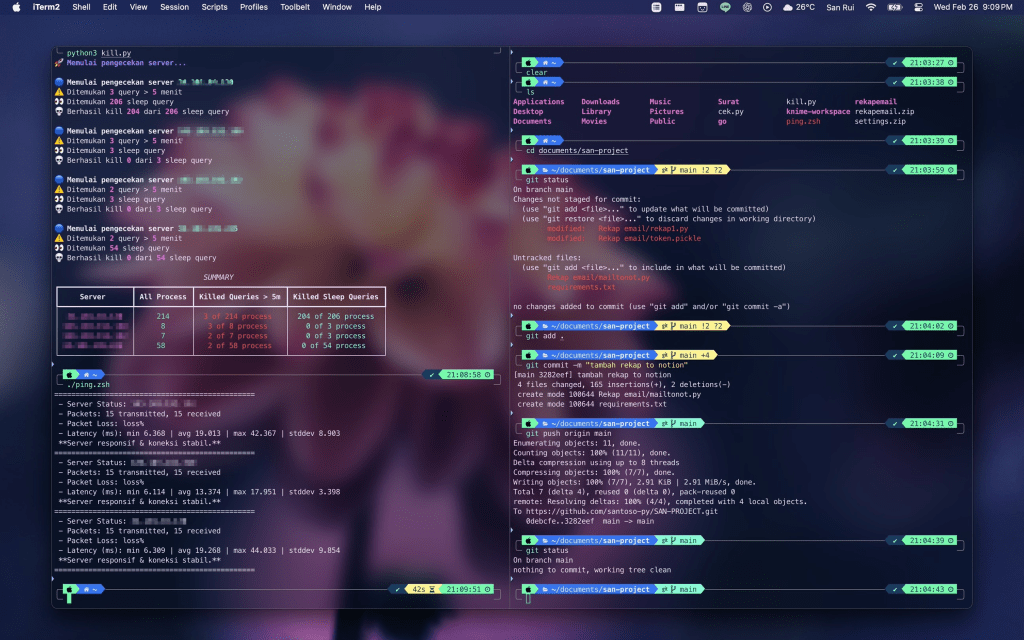Open ChatGPT icon in the menu bar
The width and height of the screenshot is (1024, 640).
point(747,7)
